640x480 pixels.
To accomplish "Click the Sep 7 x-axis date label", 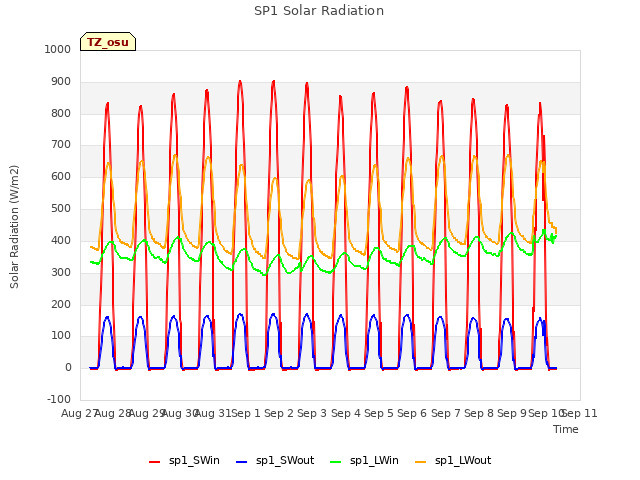I will (446, 413).
